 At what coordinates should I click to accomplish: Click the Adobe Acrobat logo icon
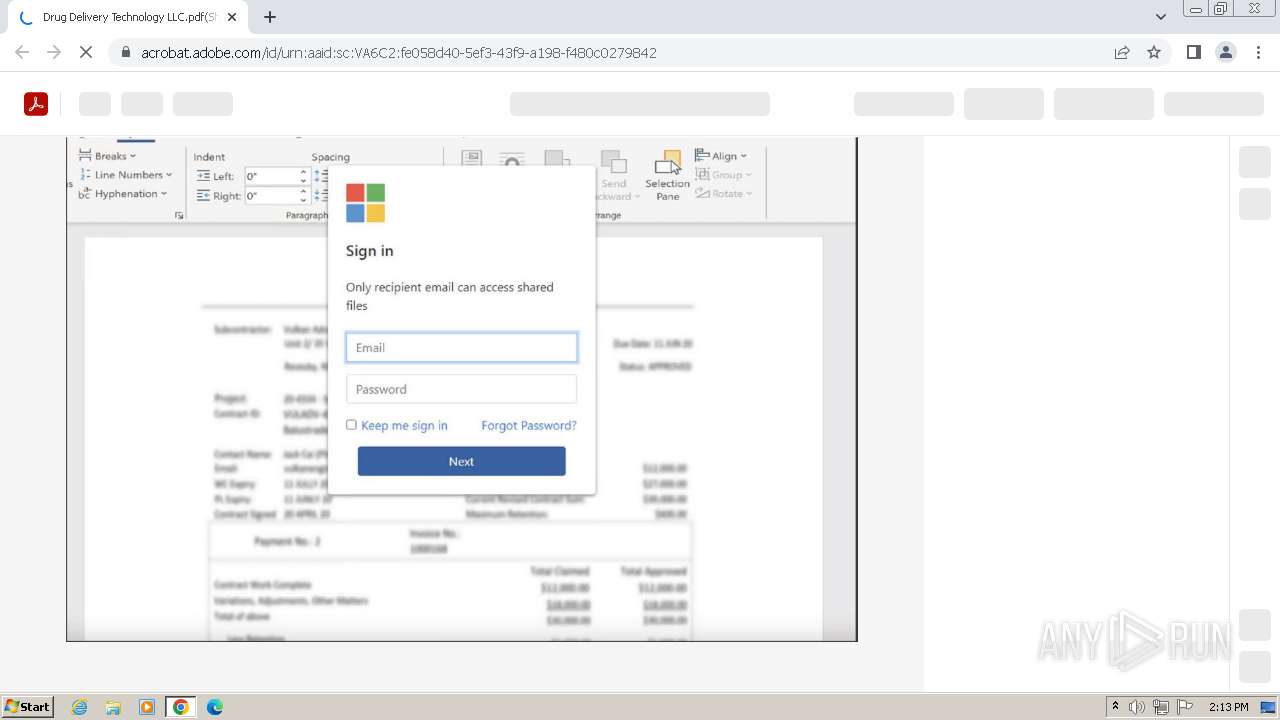36,104
